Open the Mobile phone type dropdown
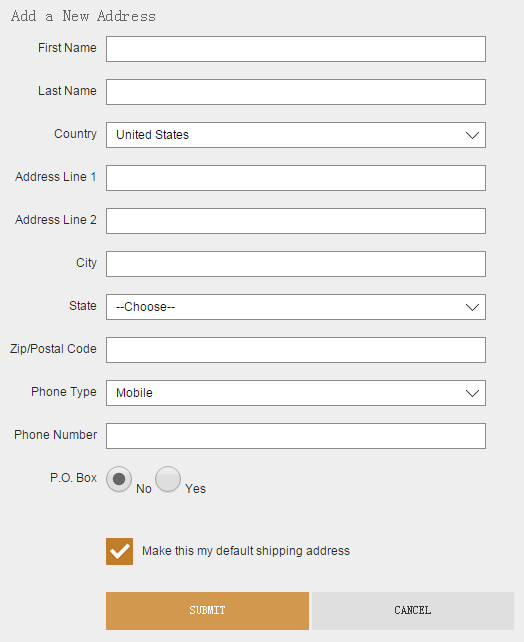The image size is (524, 642). 296,393
